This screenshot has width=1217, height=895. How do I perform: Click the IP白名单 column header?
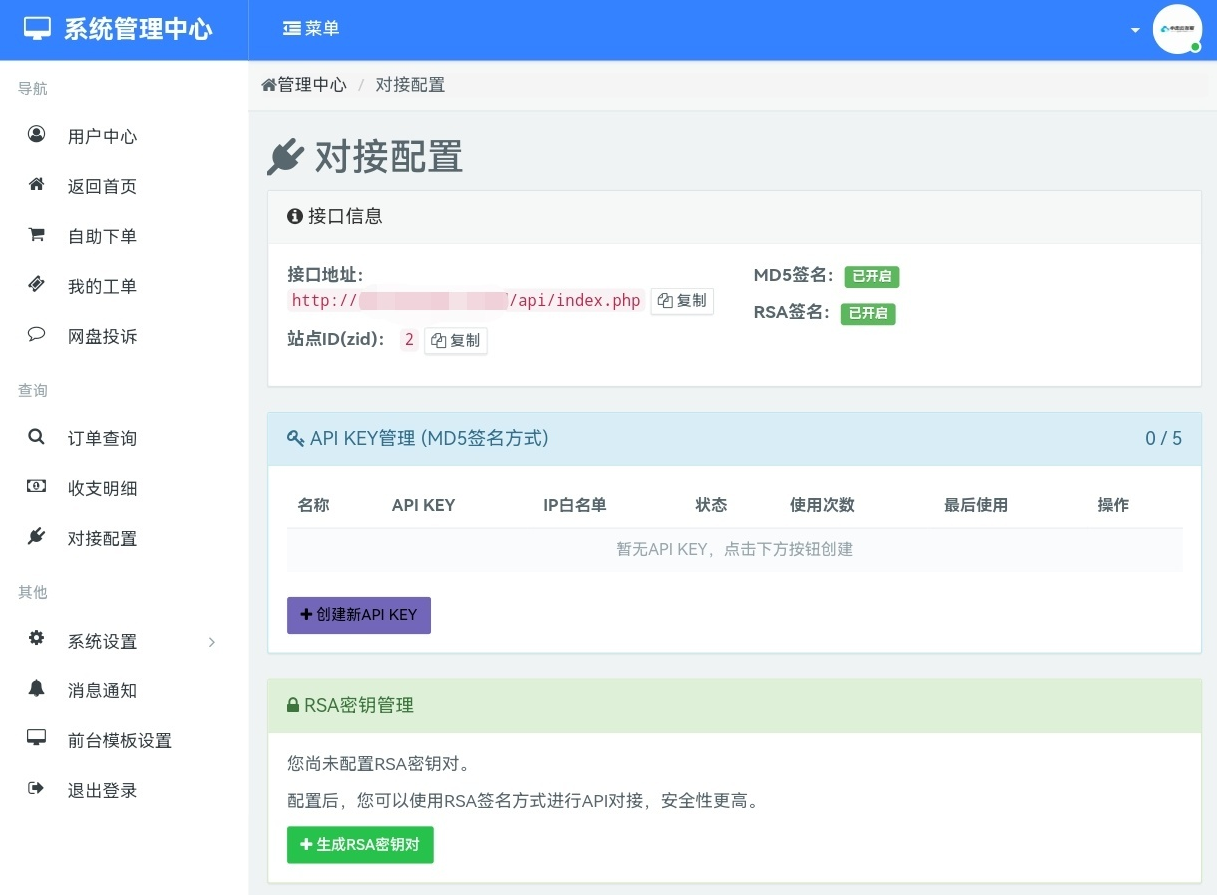pyautogui.click(x=575, y=505)
